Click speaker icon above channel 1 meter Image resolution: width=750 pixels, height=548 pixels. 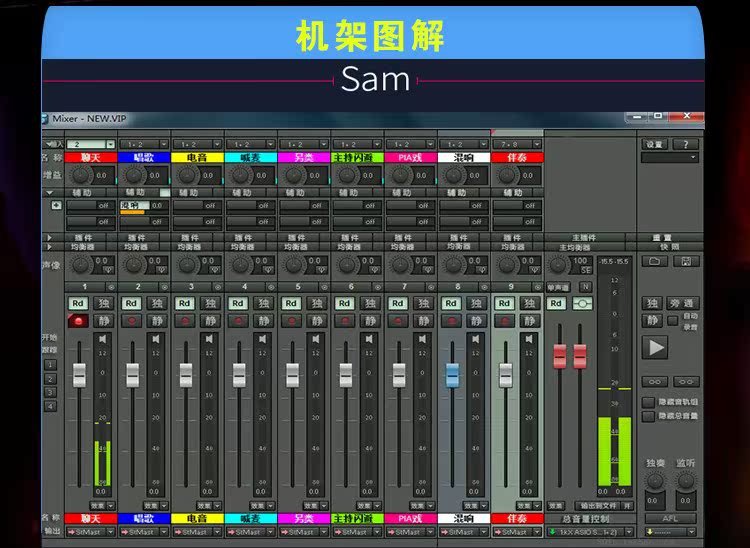(x=103, y=339)
